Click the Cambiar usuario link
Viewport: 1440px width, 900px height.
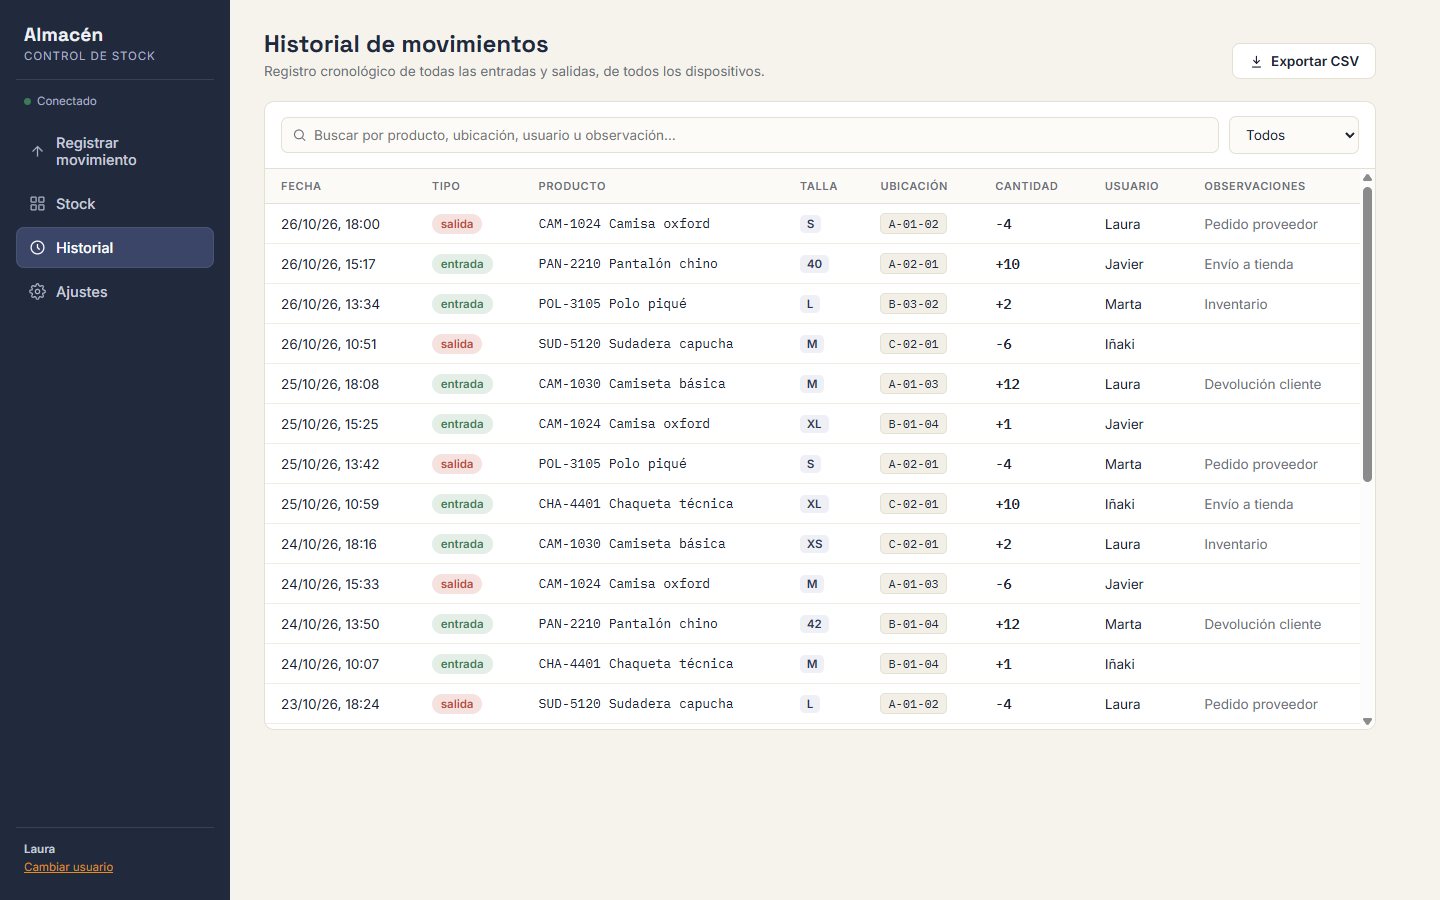click(68, 867)
